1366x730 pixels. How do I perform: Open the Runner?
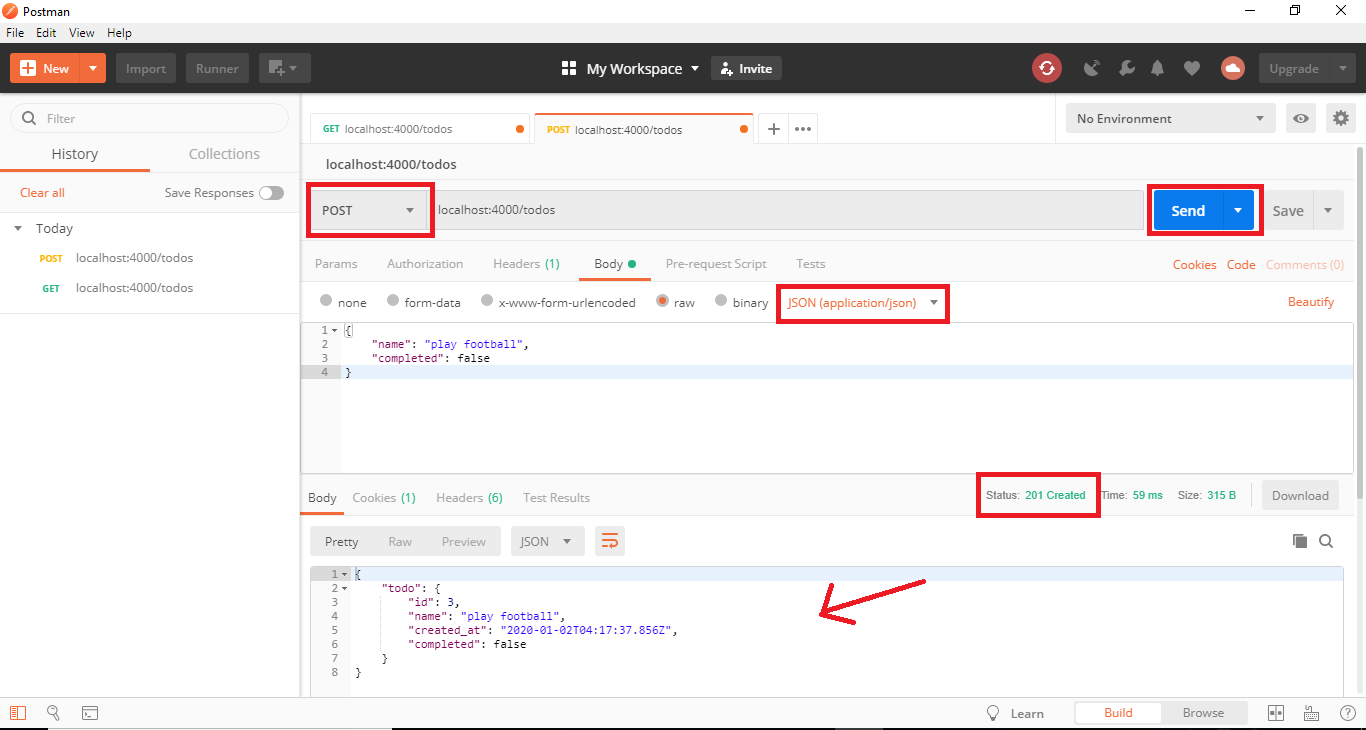pyautogui.click(x=217, y=68)
